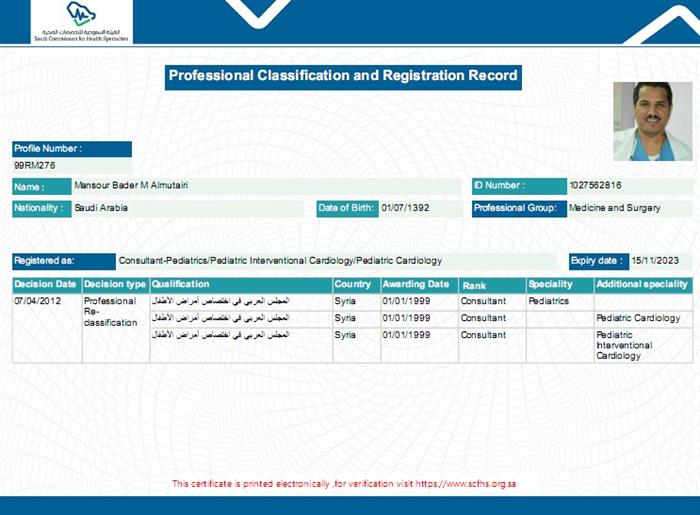Select the profile number 99RM276
This screenshot has height=515, width=700.
click(x=34, y=164)
